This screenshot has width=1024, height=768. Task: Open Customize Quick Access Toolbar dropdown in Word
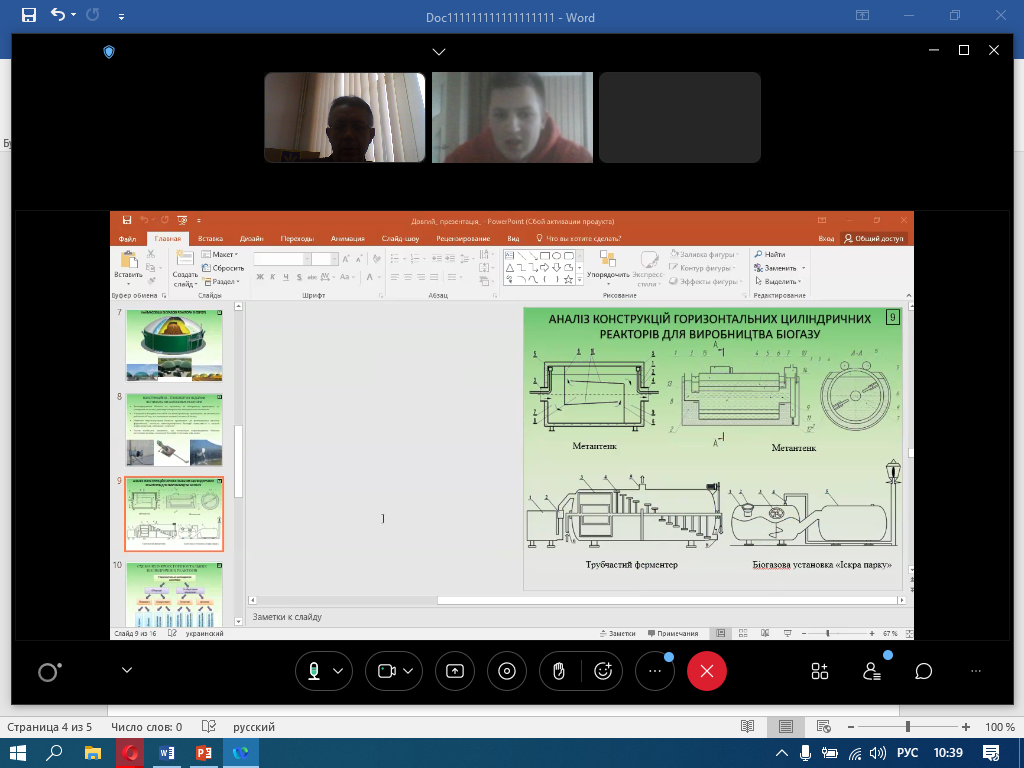point(121,17)
